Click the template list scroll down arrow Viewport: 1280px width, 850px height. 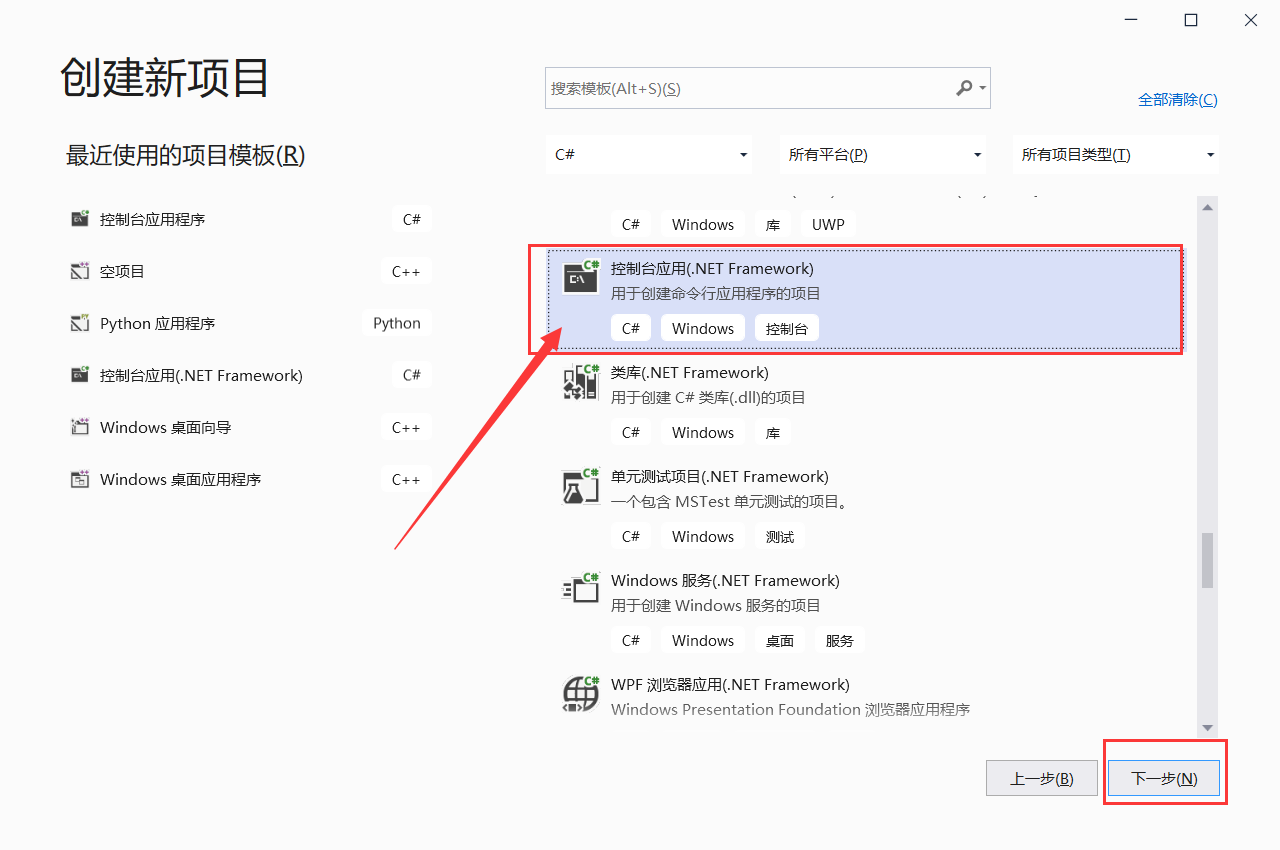[1208, 728]
